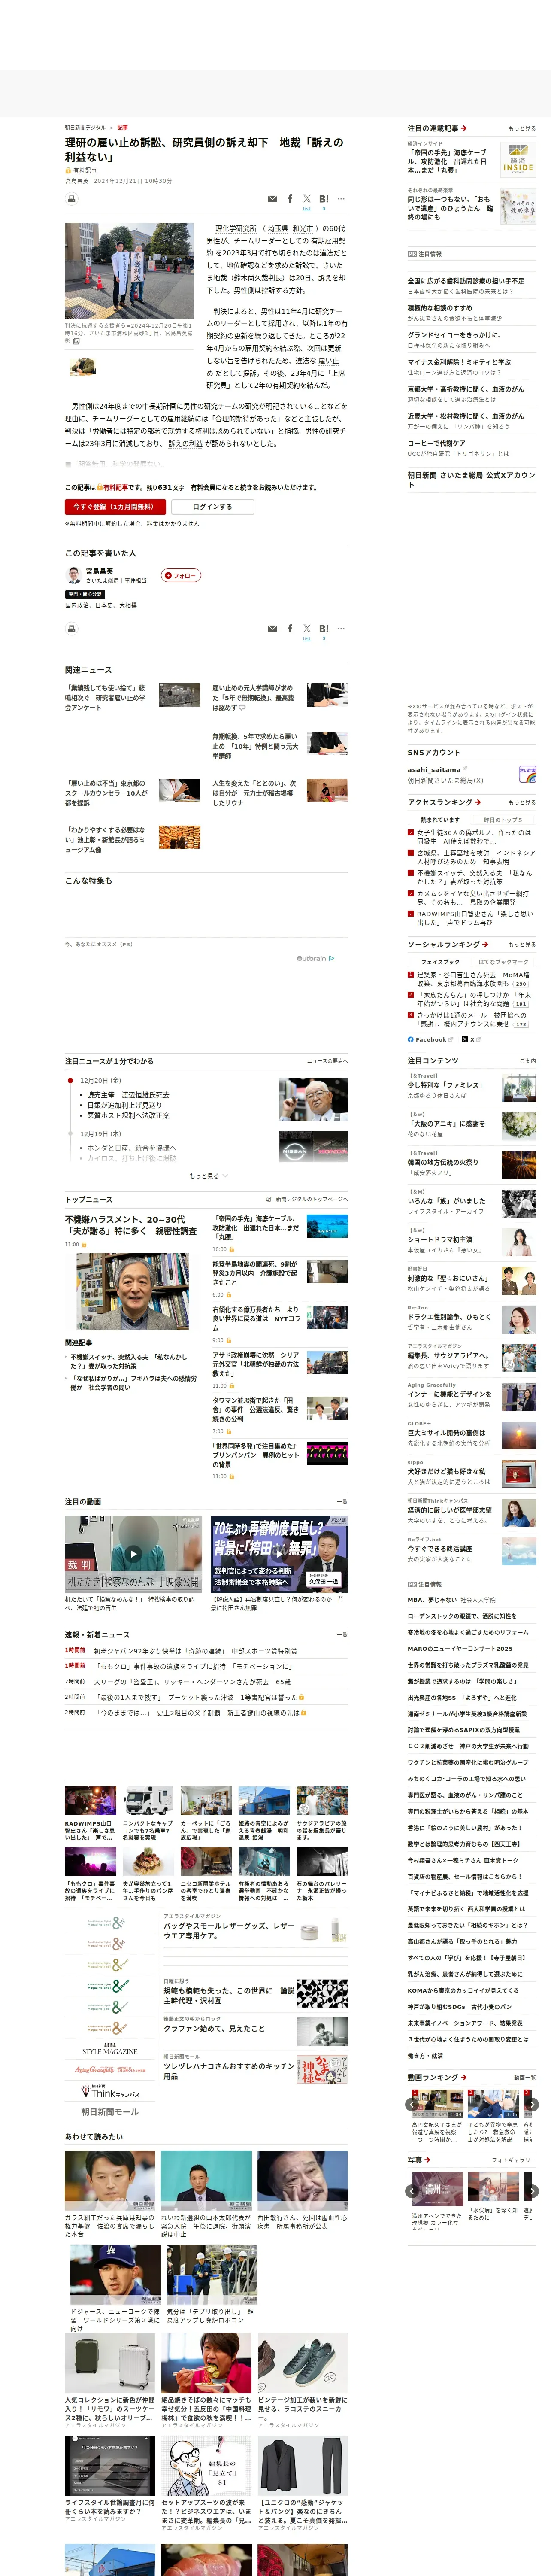
Task: Share article on X via top share row
Action: [307, 199]
